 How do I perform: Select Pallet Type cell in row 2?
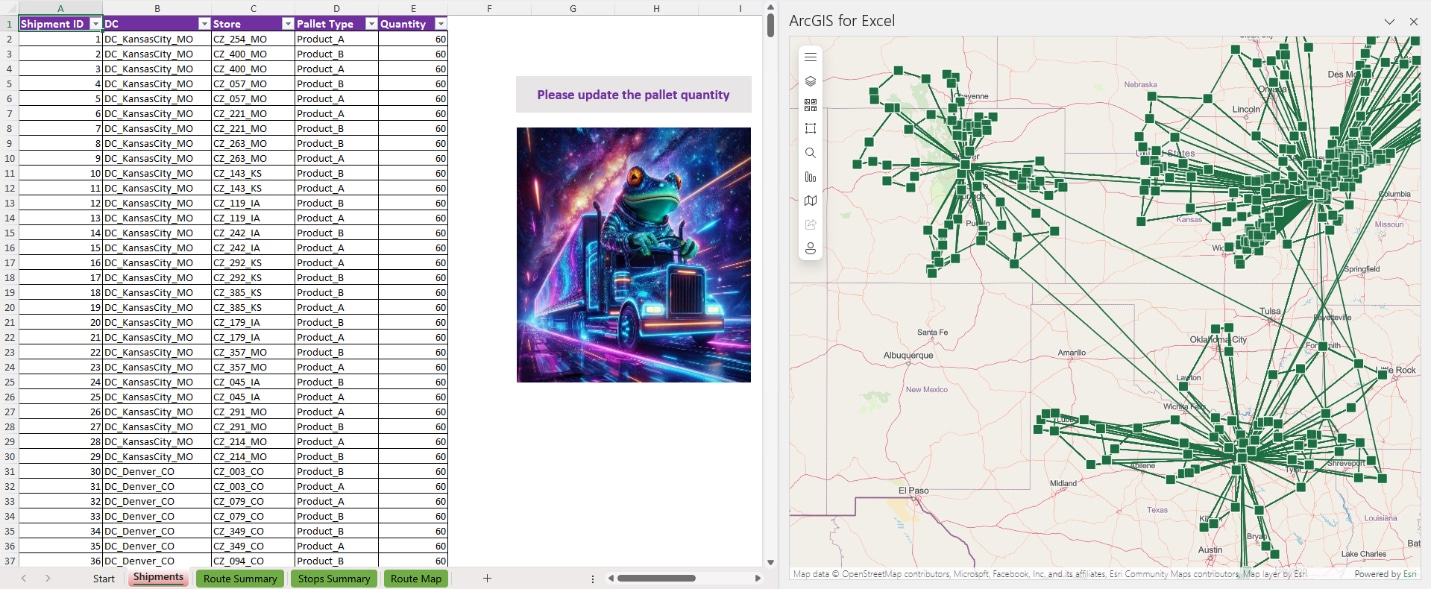[337, 39]
